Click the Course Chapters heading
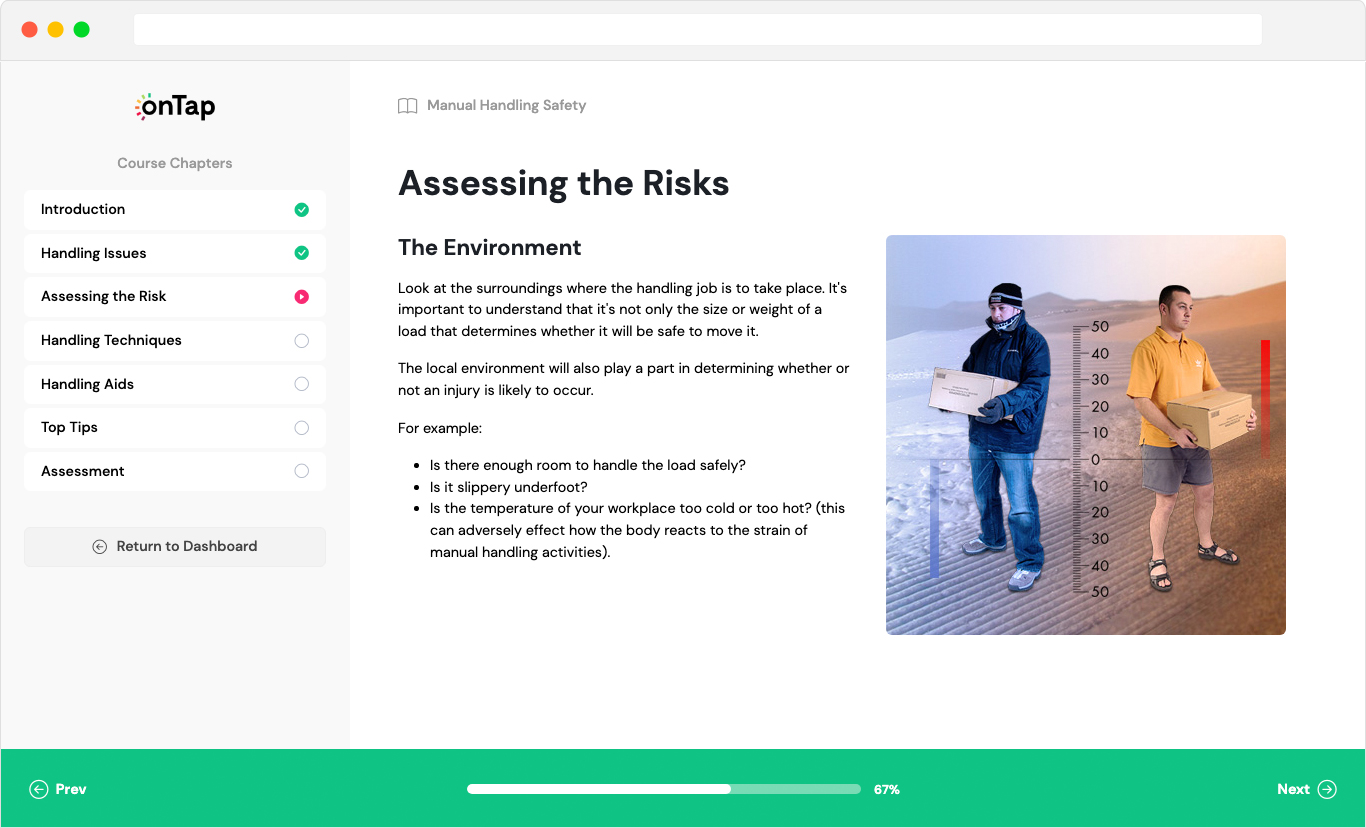 [175, 163]
